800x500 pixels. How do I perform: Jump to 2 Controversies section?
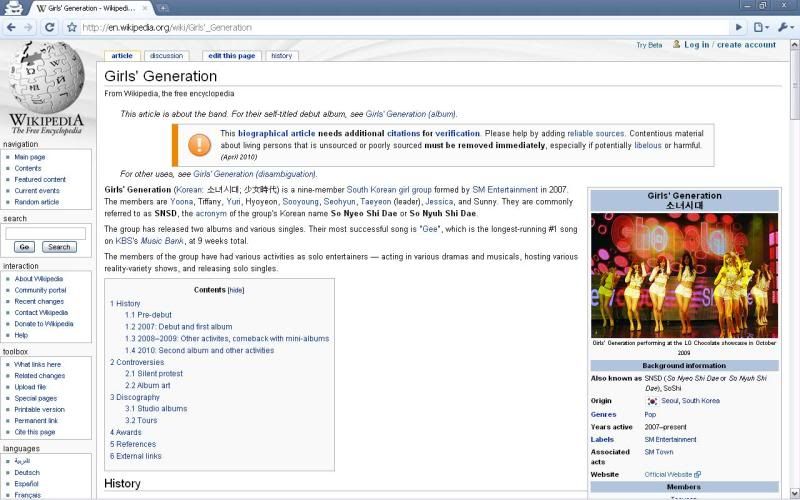pyautogui.click(x=137, y=362)
